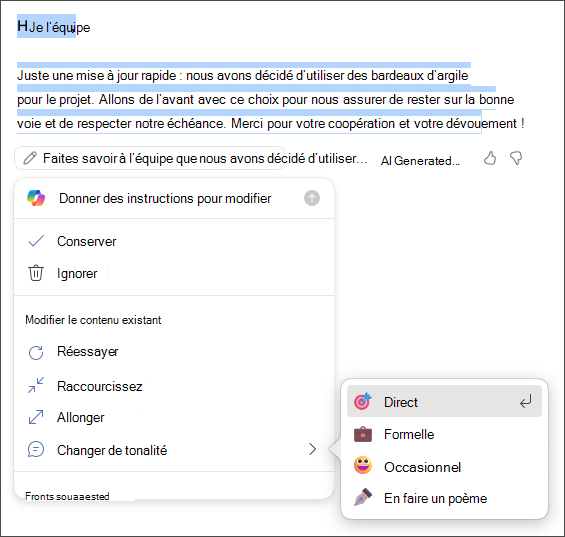
Task: Select the Occasionnel tone option
Action: pyautogui.click(x=444, y=466)
